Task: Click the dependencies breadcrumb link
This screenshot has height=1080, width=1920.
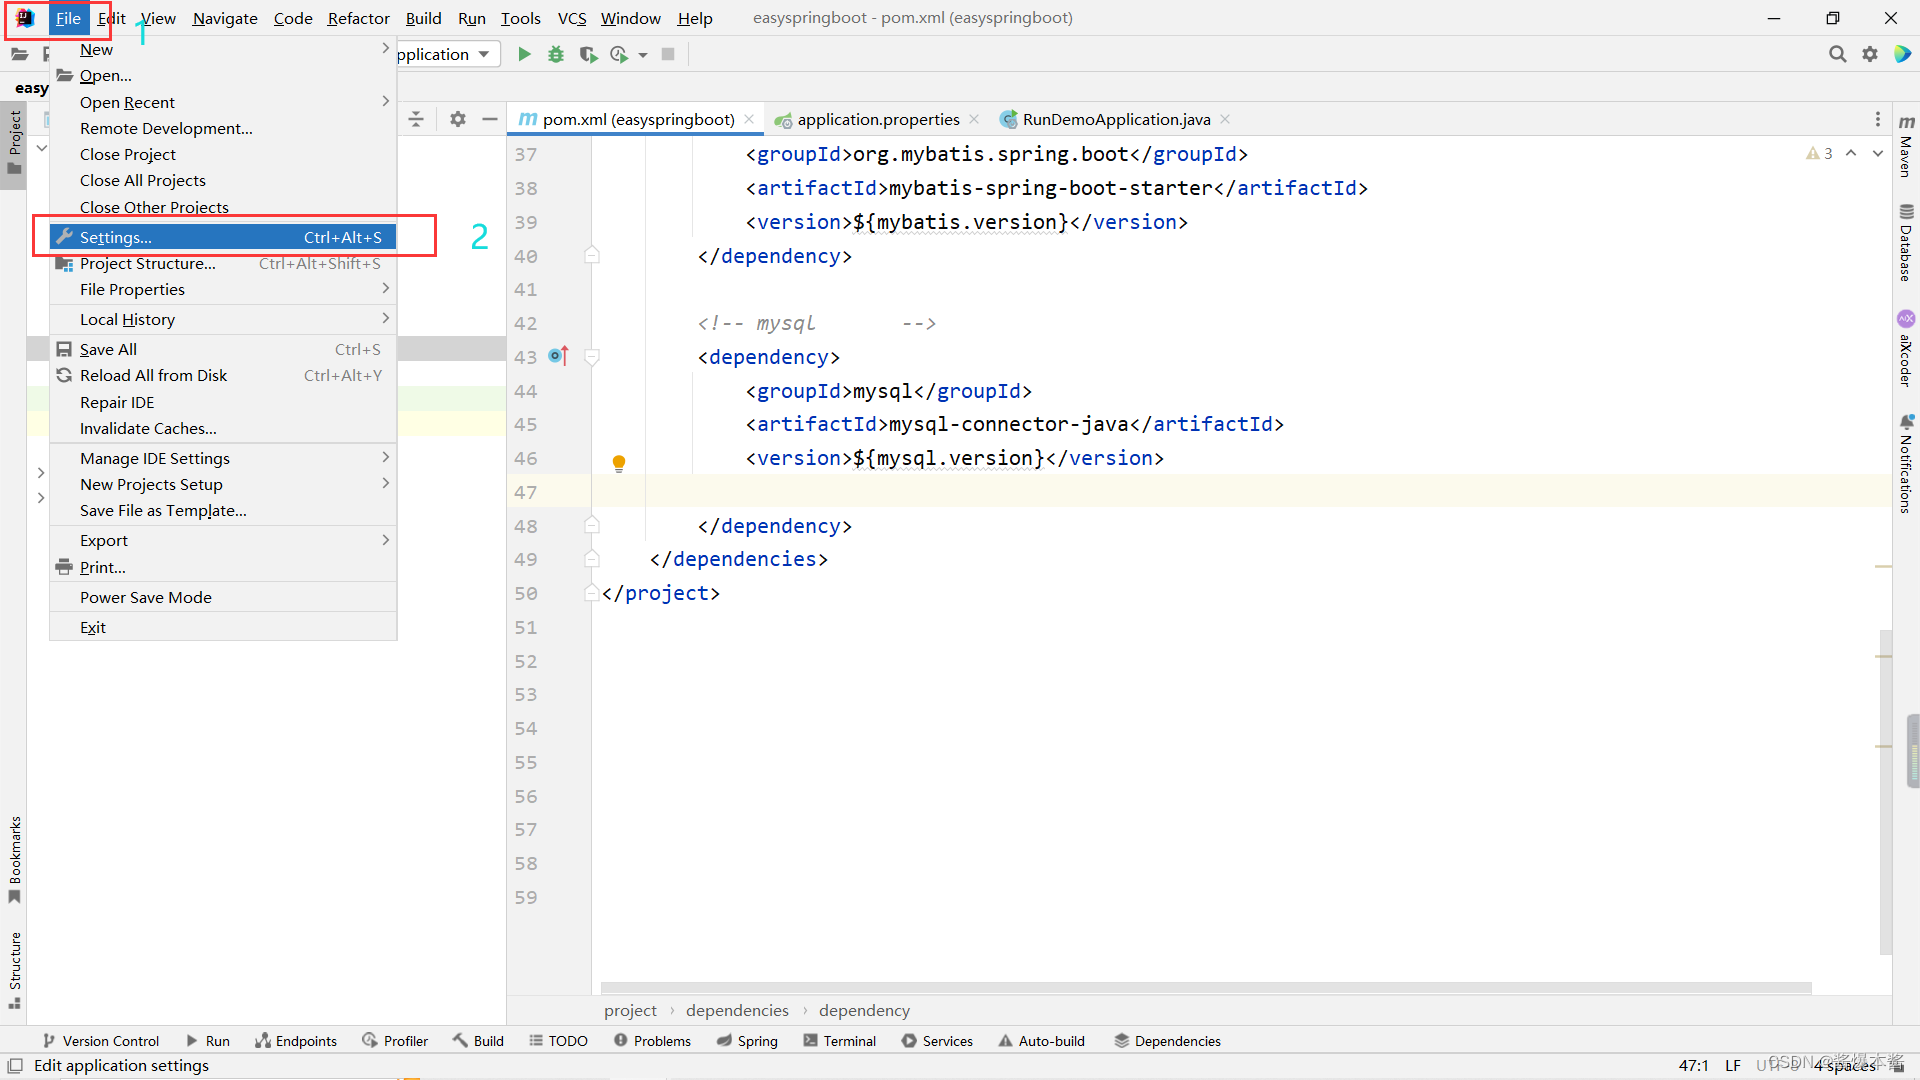Action: pos(737,1010)
